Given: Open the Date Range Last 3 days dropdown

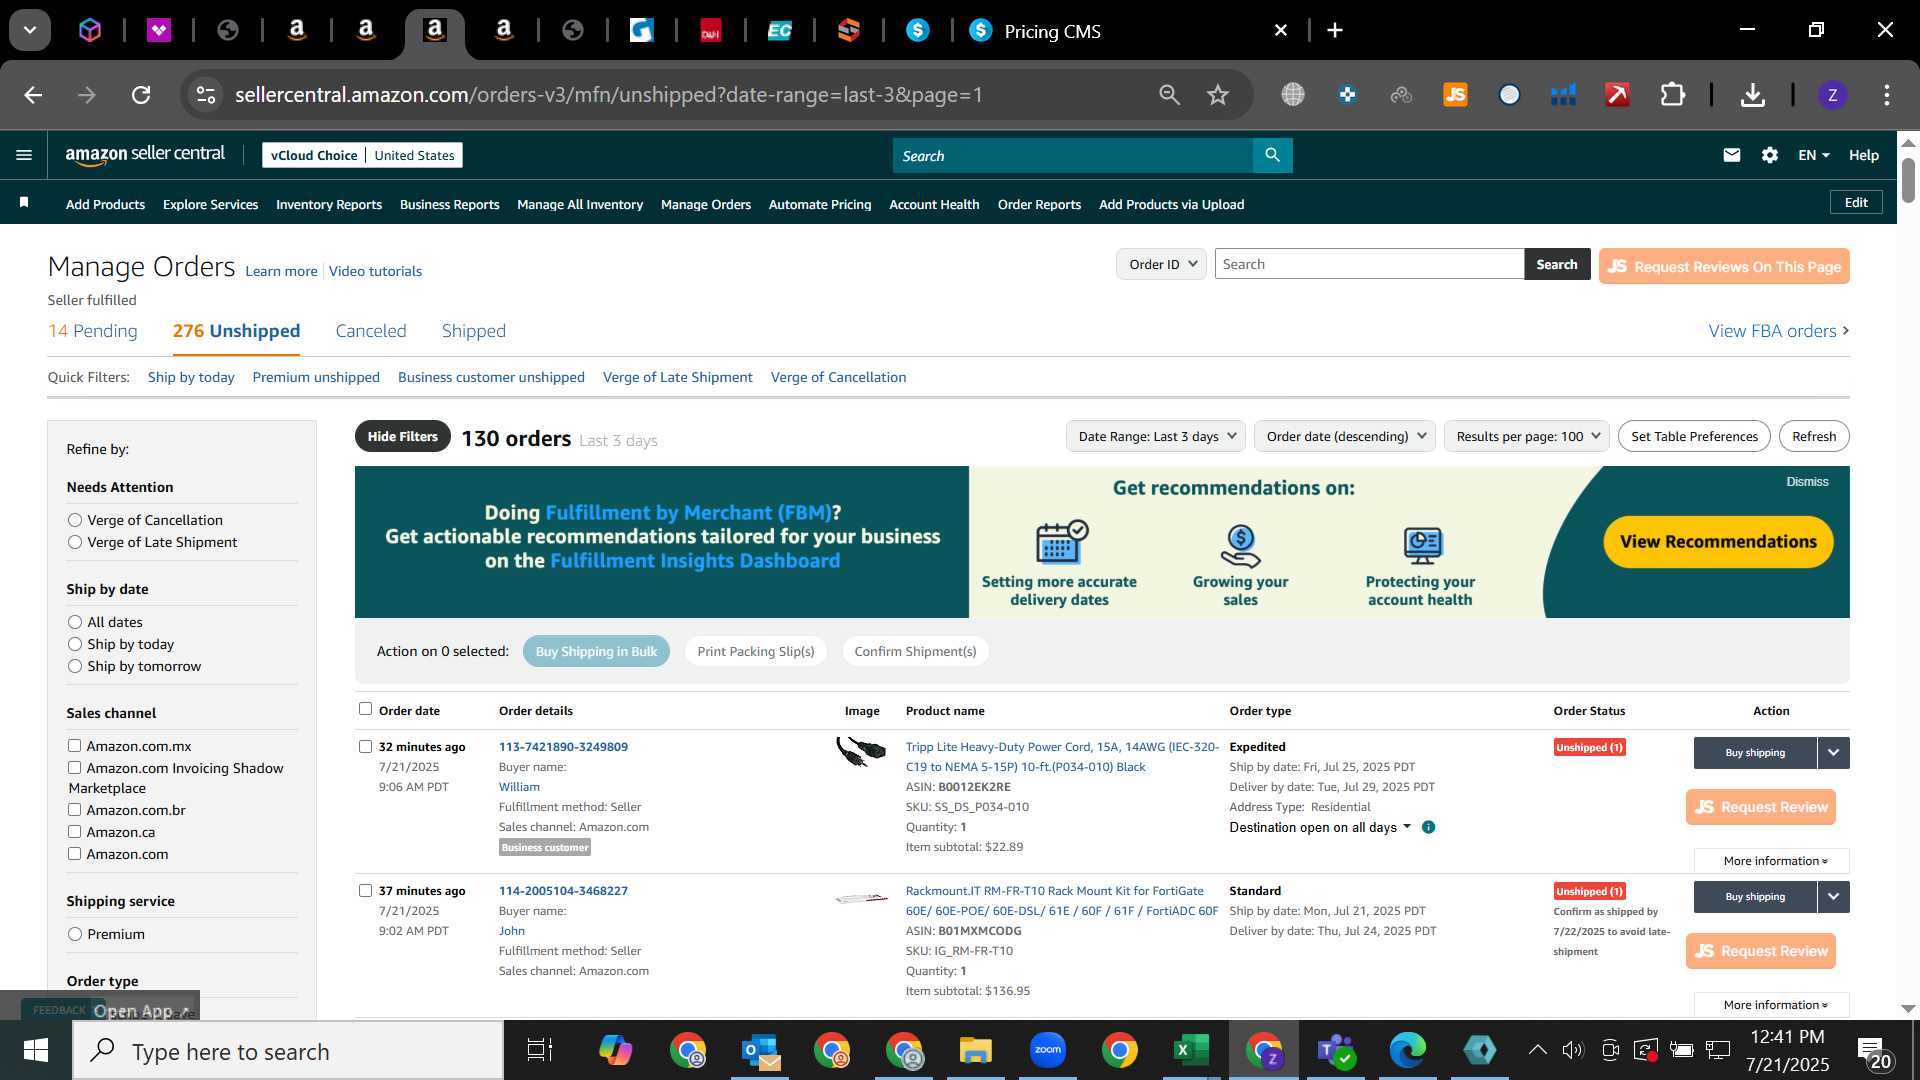Looking at the screenshot, I should (1155, 436).
